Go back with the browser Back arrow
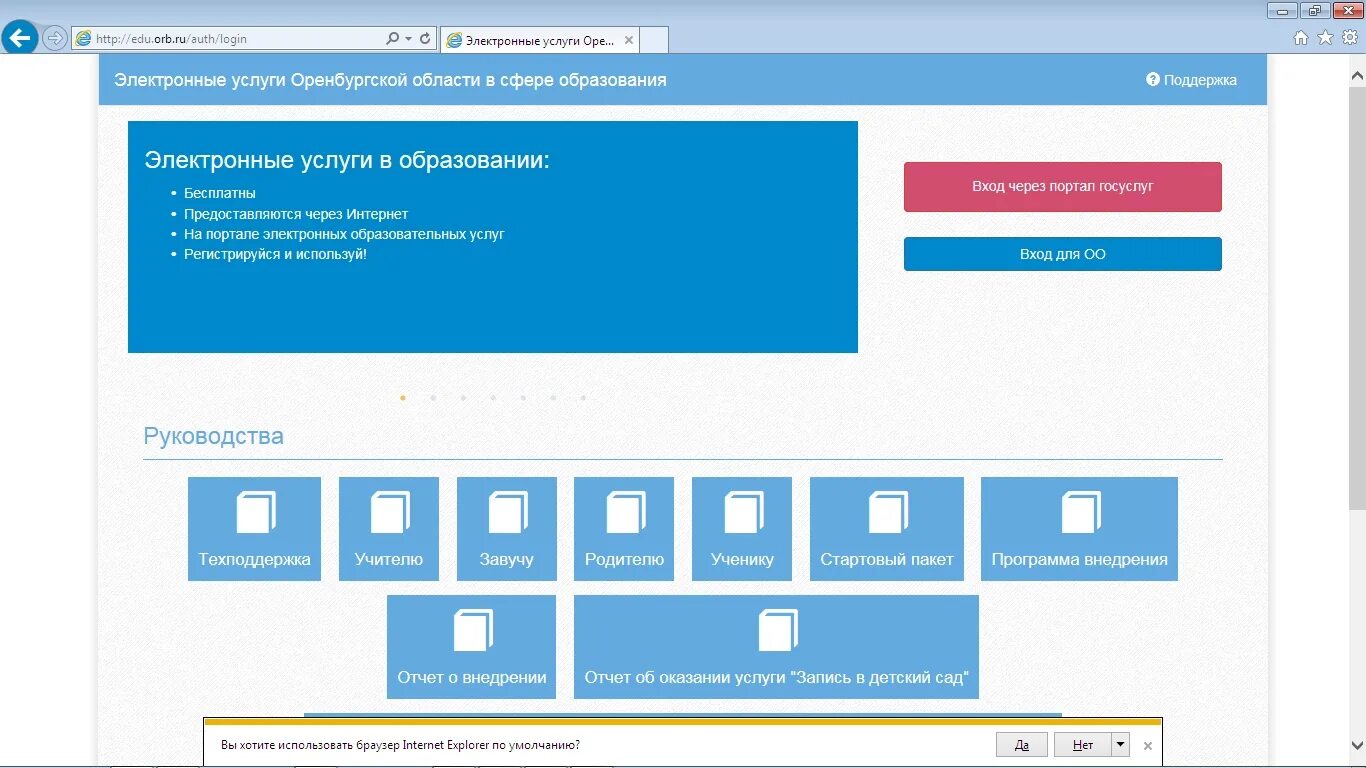The width and height of the screenshot is (1366, 768). click(x=20, y=39)
